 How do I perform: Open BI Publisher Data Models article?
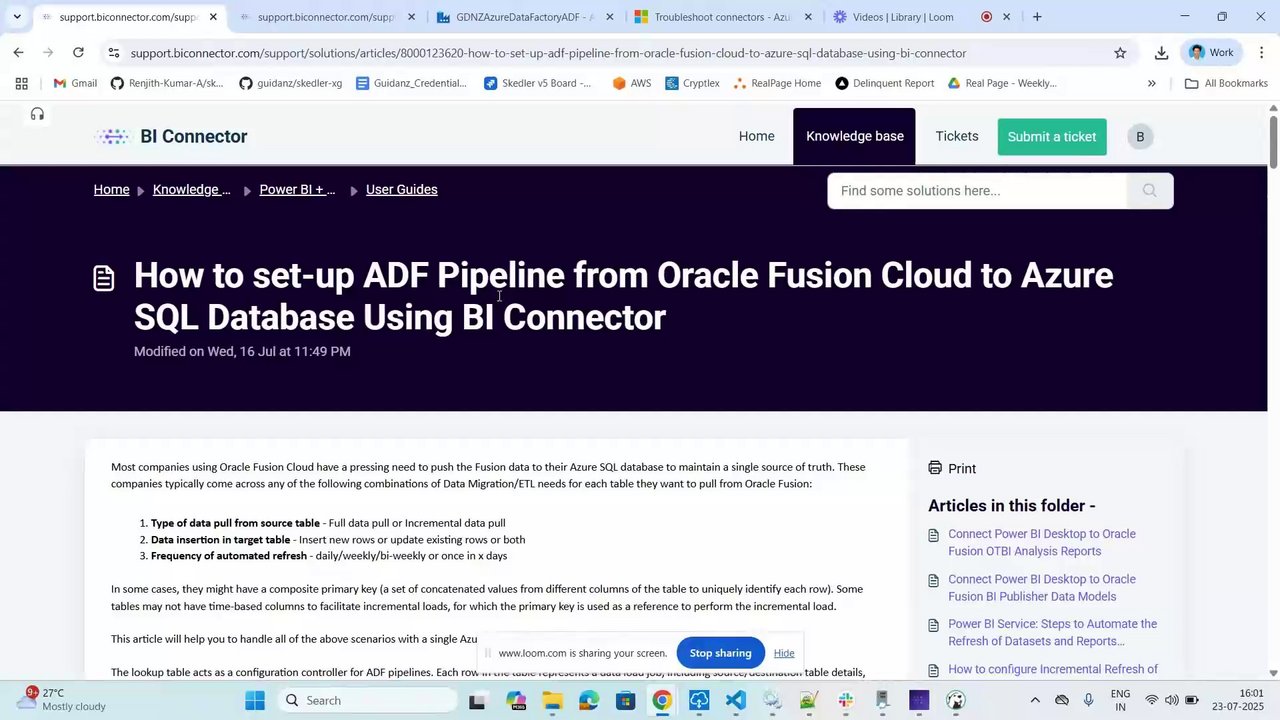click(1041, 587)
